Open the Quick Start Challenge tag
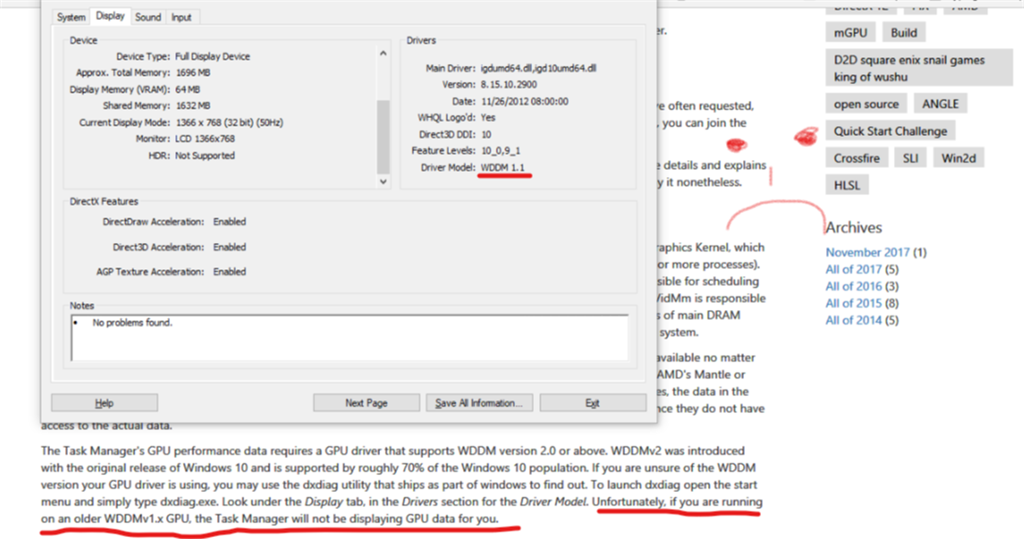Viewport: 1024px width, 539px height. coord(890,131)
